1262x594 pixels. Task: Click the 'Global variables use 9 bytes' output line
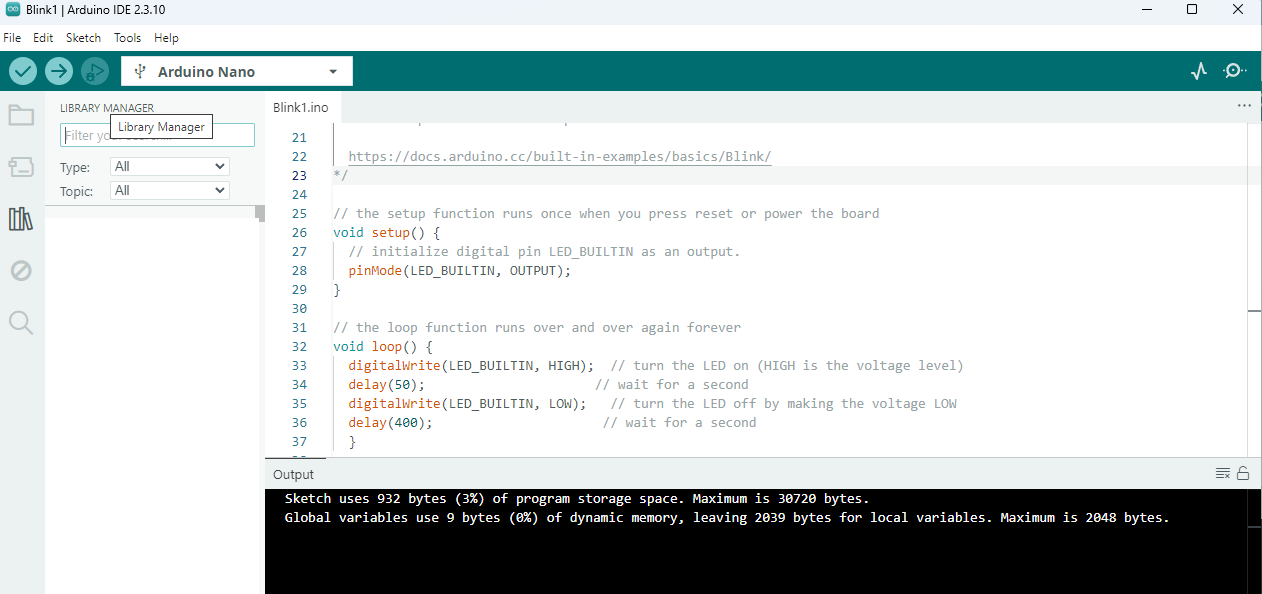pyautogui.click(x=727, y=518)
